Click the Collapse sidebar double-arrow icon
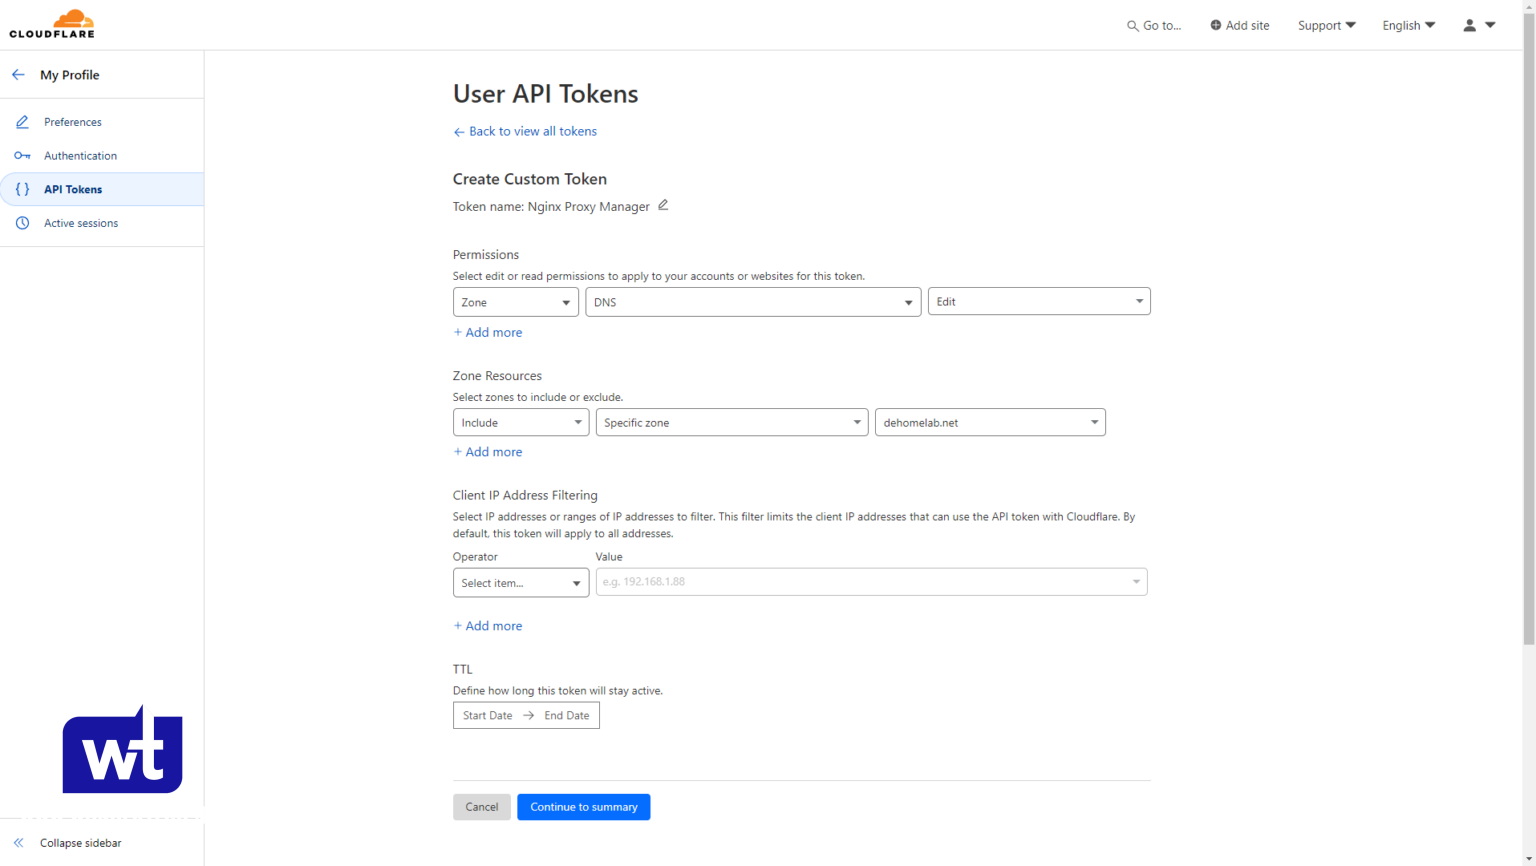Viewport: 1536px width, 866px height. [x=18, y=843]
